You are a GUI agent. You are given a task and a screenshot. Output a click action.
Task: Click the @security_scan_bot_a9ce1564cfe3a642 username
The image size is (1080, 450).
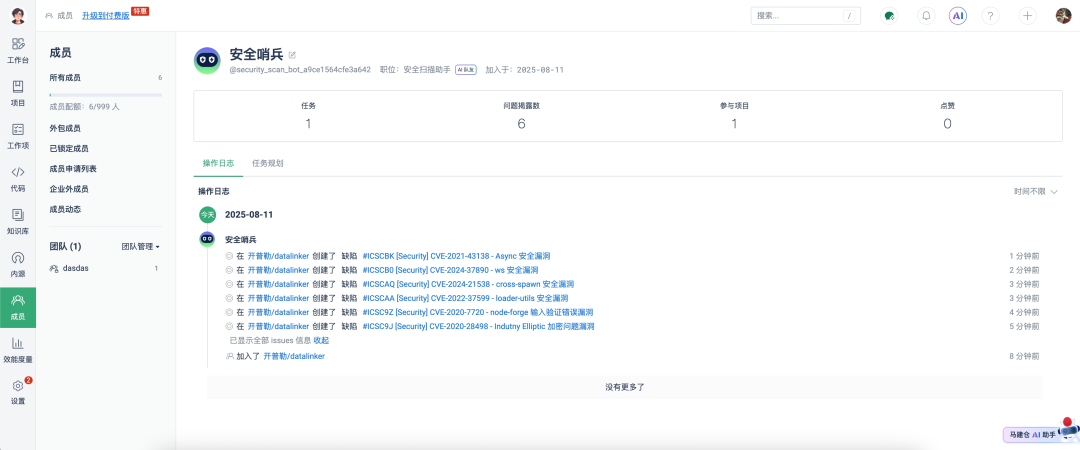[300, 70]
